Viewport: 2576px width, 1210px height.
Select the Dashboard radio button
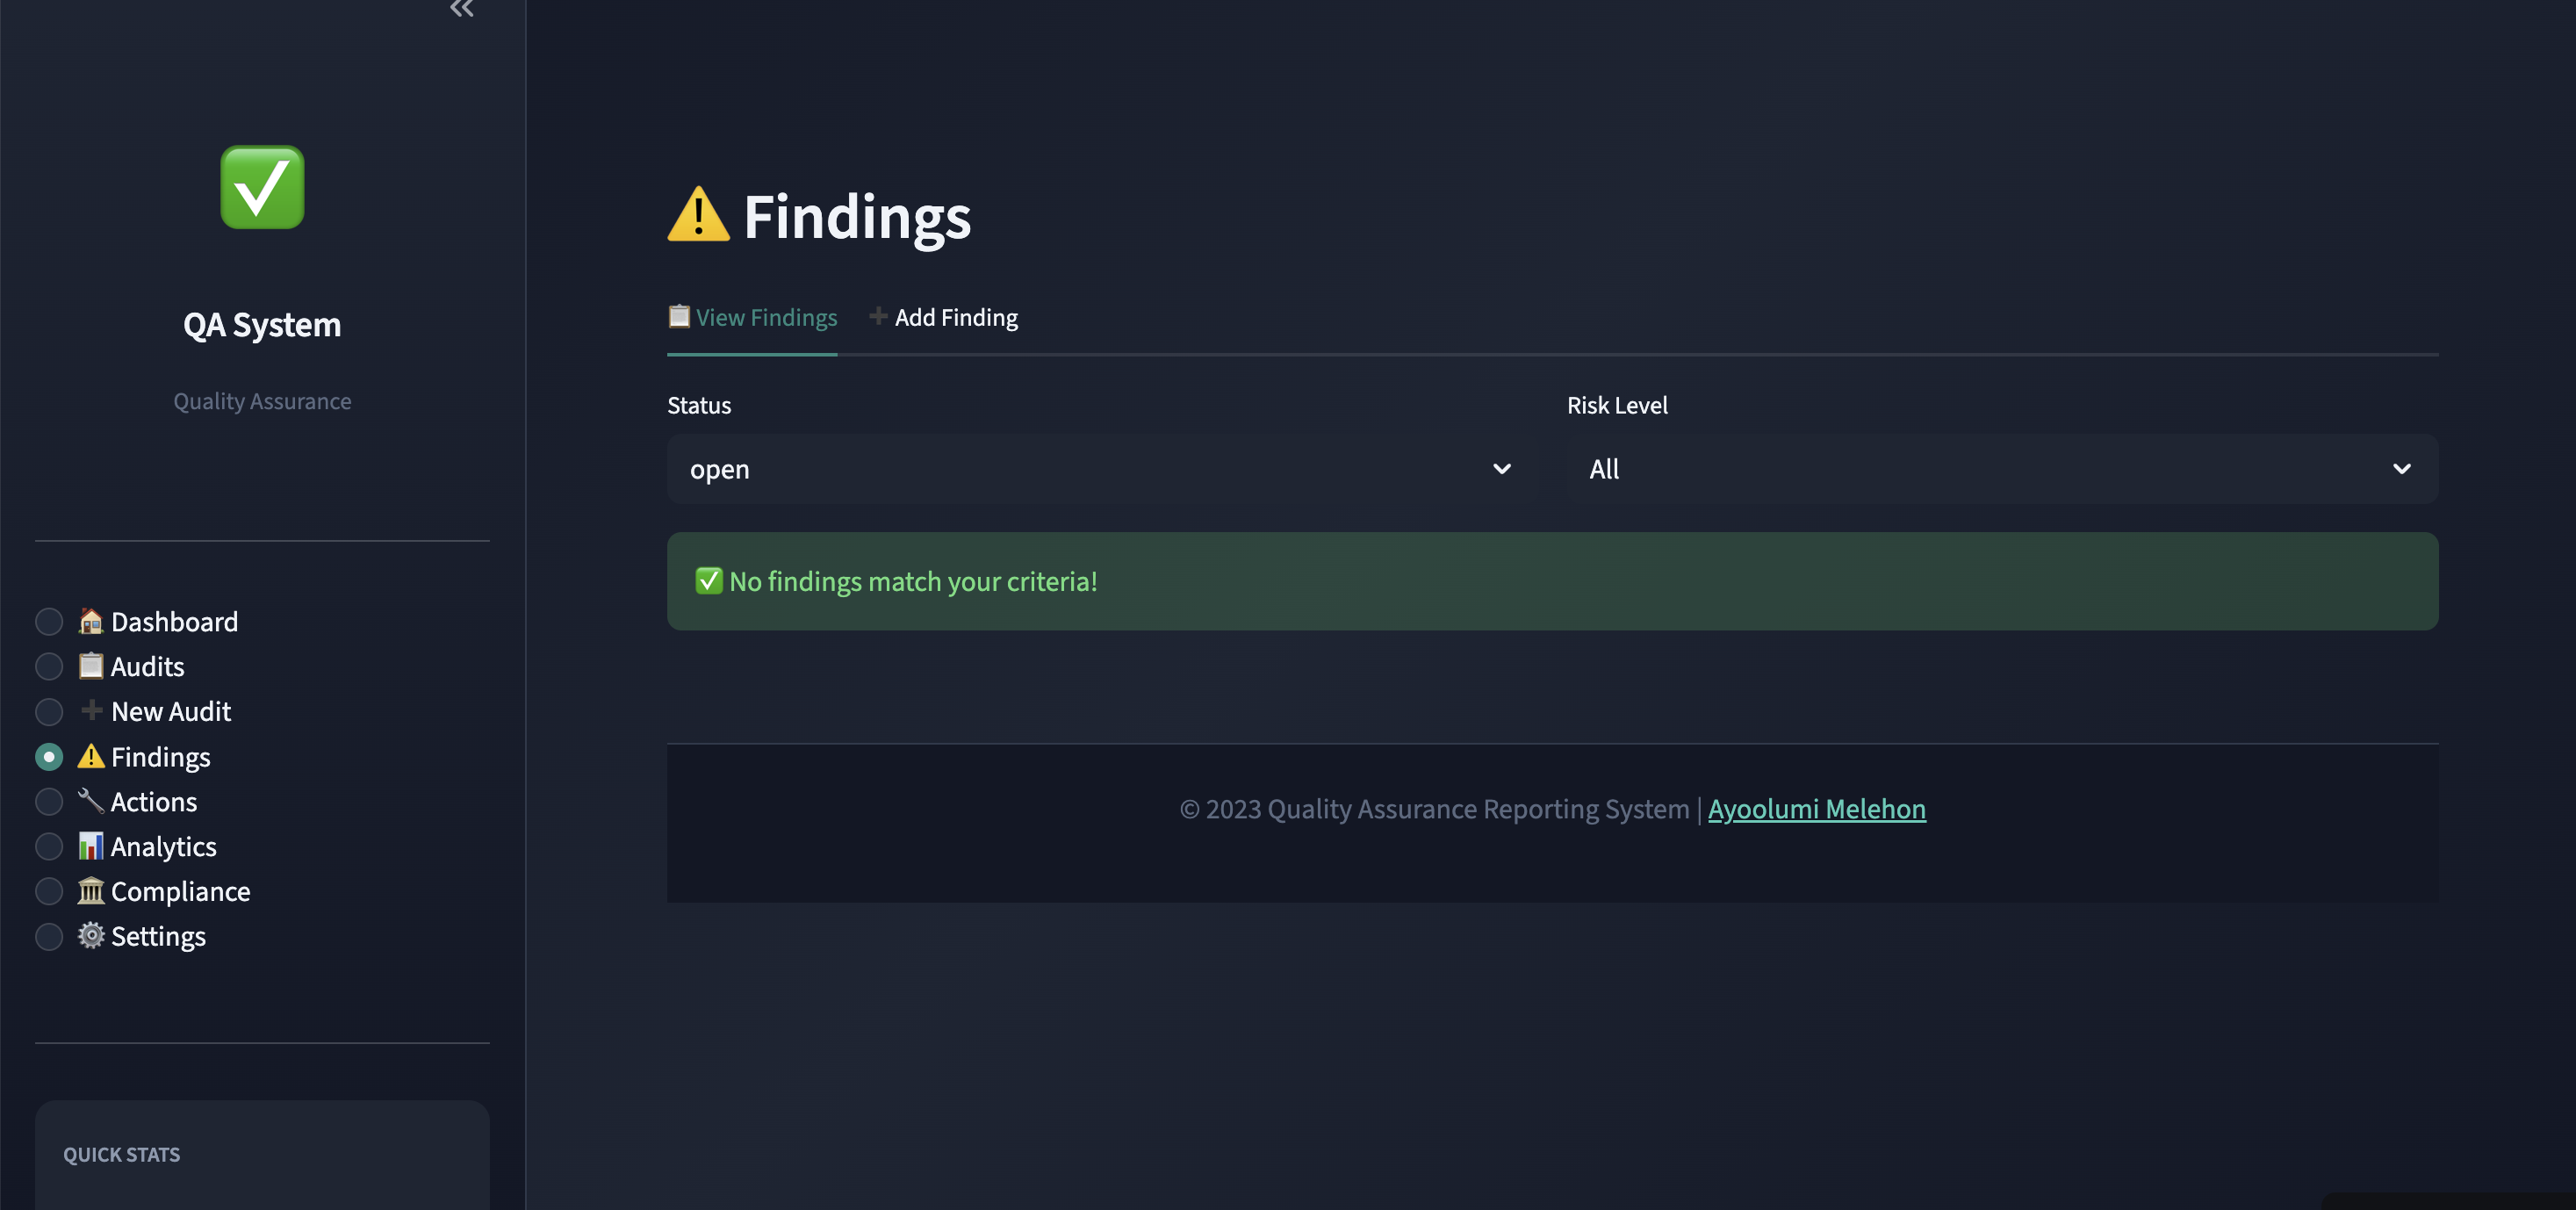49,622
